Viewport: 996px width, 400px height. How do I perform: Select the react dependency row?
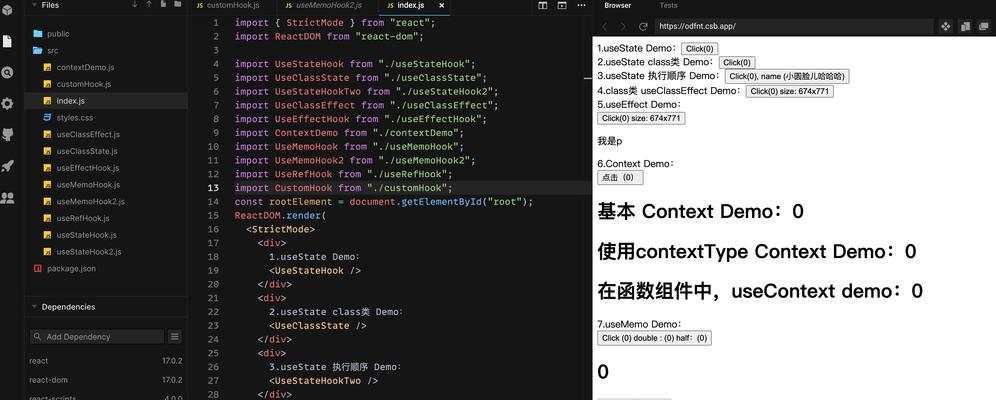click(x=105, y=361)
